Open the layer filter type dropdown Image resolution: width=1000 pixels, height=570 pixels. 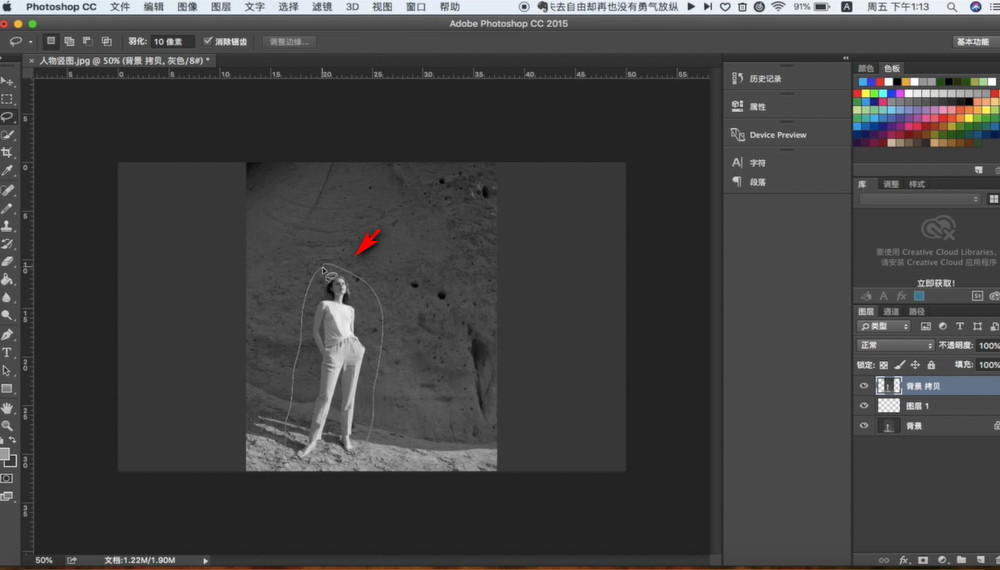[883, 326]
